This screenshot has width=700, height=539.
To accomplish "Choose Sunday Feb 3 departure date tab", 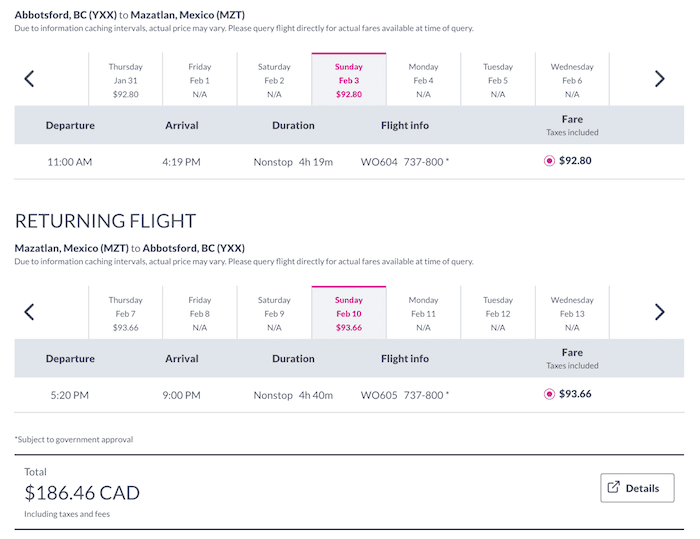I will [349, 79].
